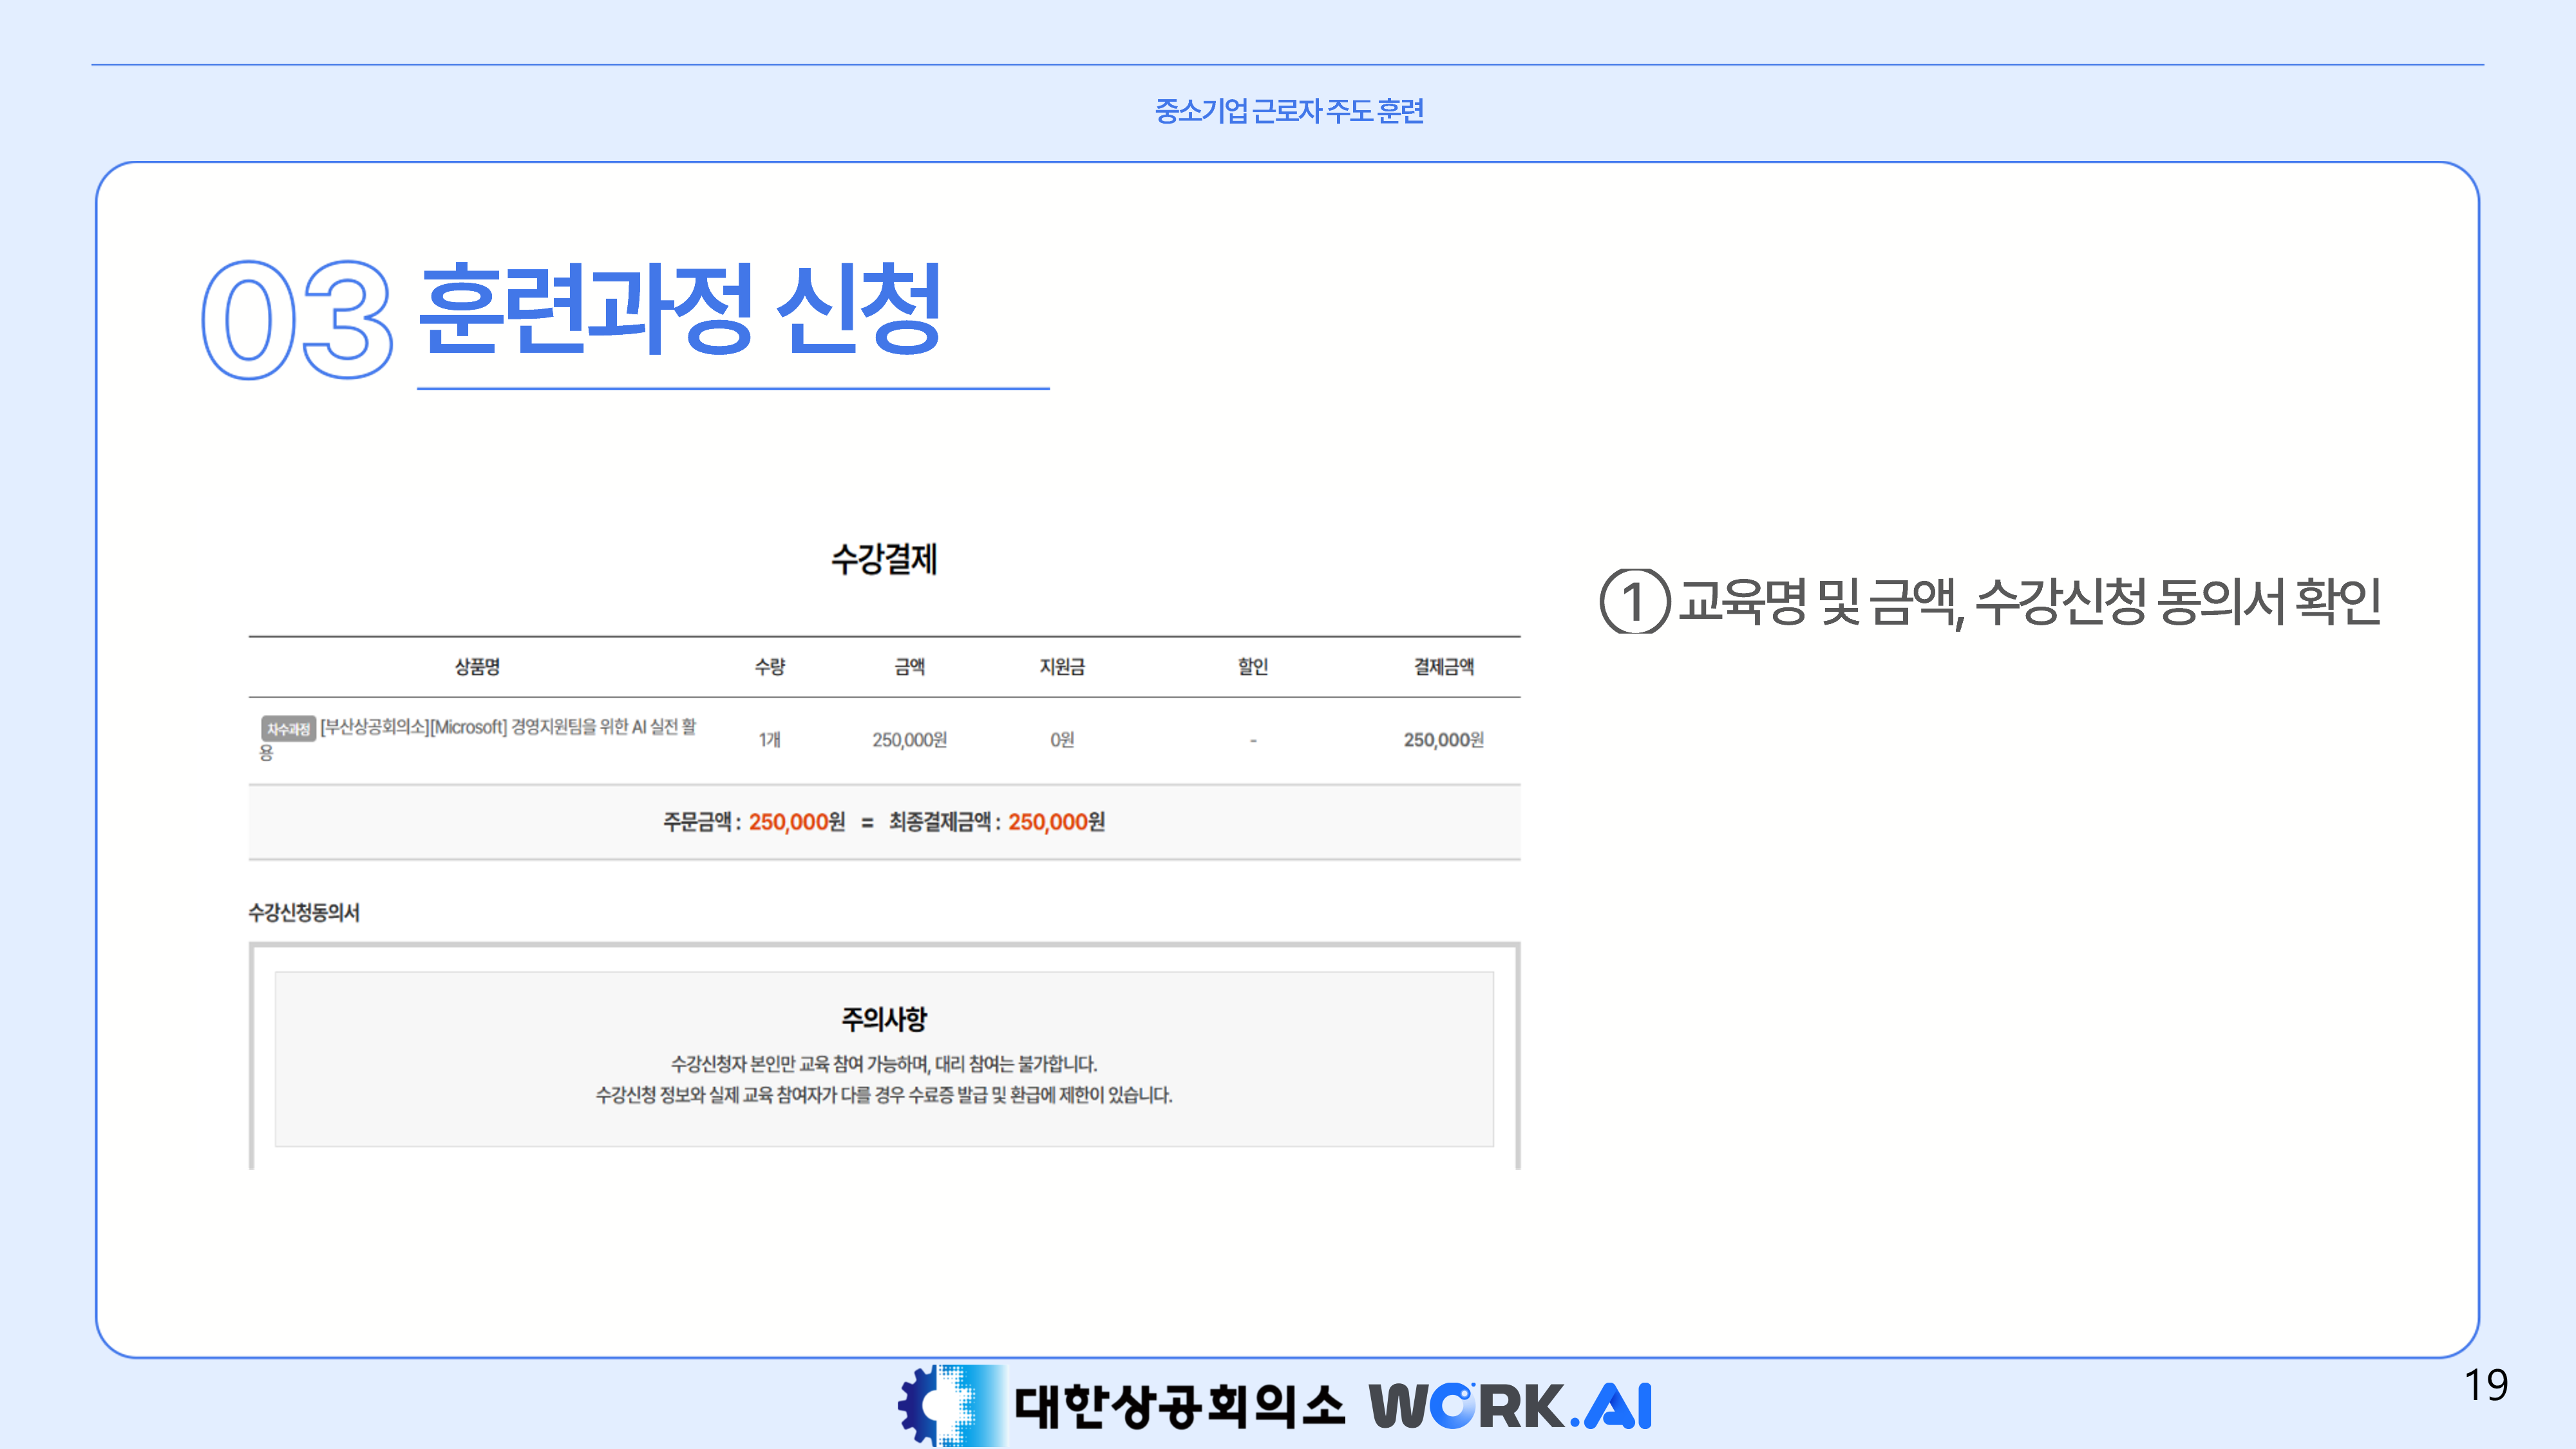
Task: Click the red 주문금액 250,000원 value
Action: coord(796,822)
